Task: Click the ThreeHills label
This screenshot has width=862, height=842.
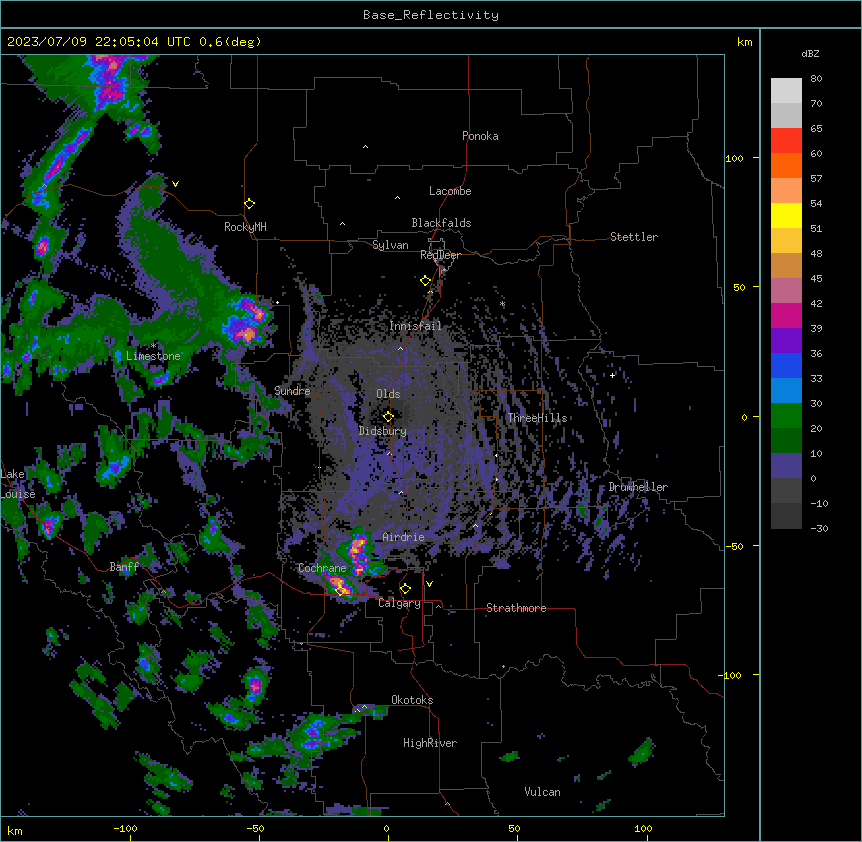Action: coord(537,418)
